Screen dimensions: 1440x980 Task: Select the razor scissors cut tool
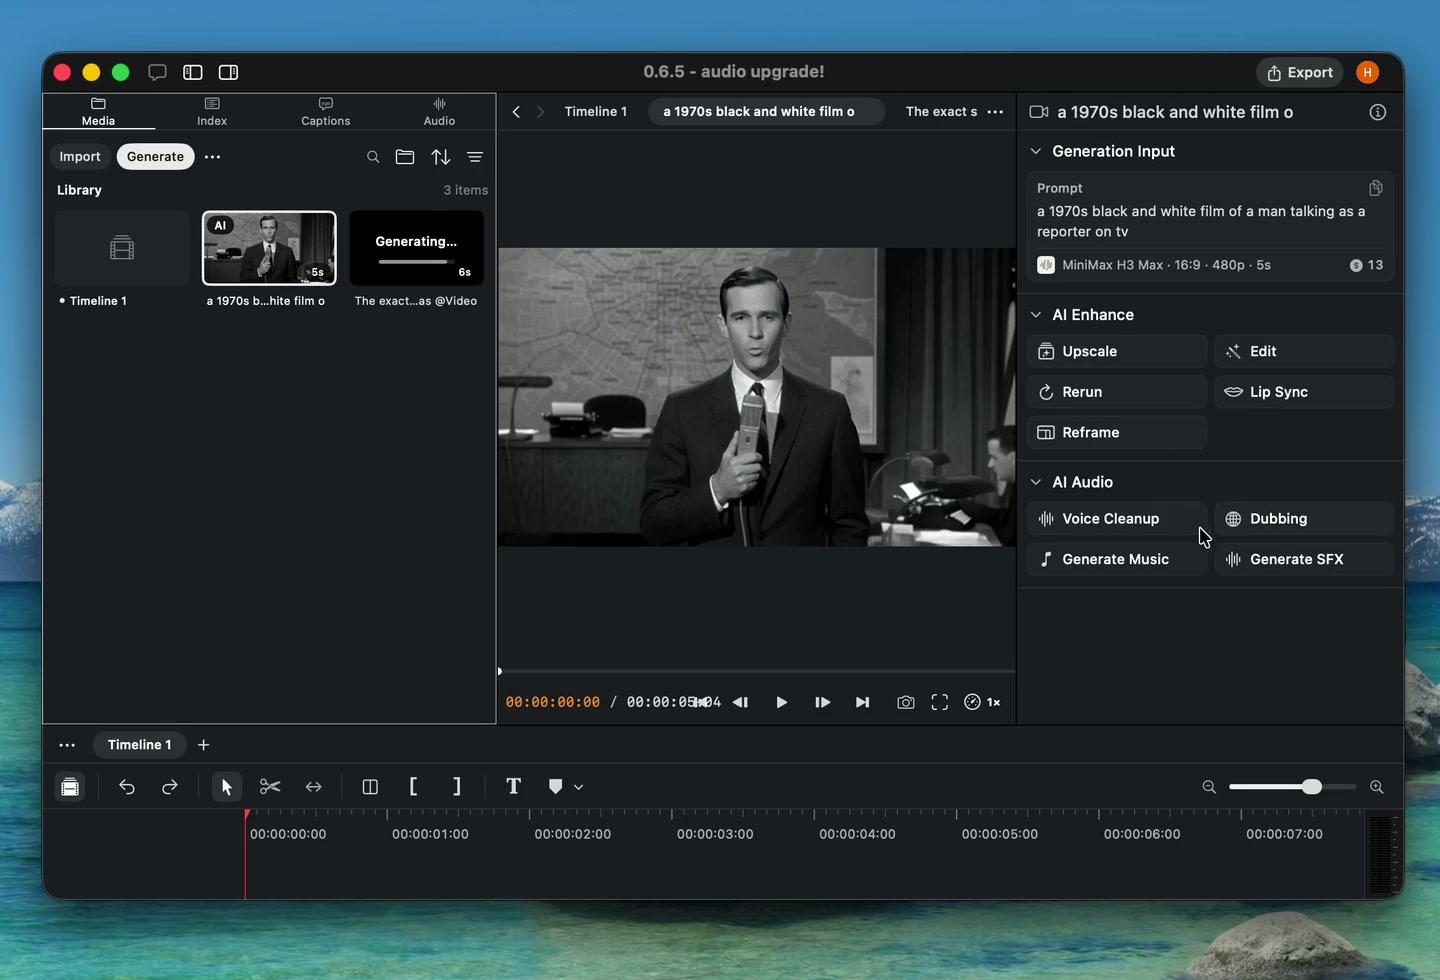[270, 787]
